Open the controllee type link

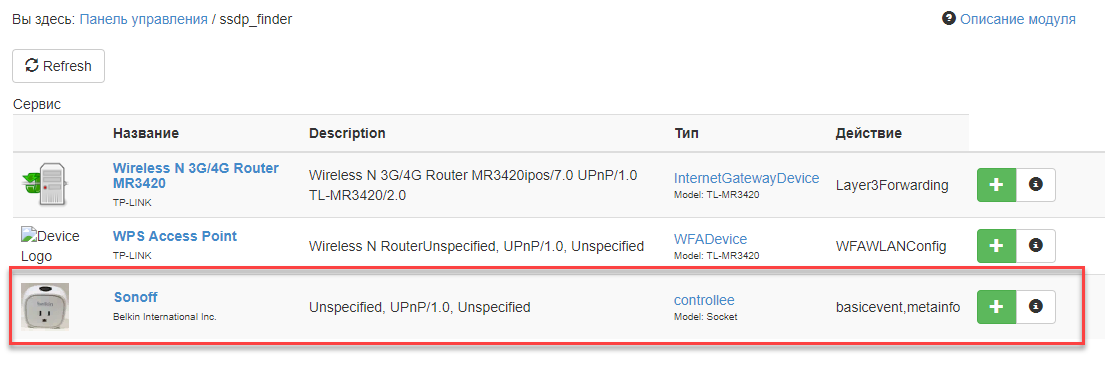[705, 299]
